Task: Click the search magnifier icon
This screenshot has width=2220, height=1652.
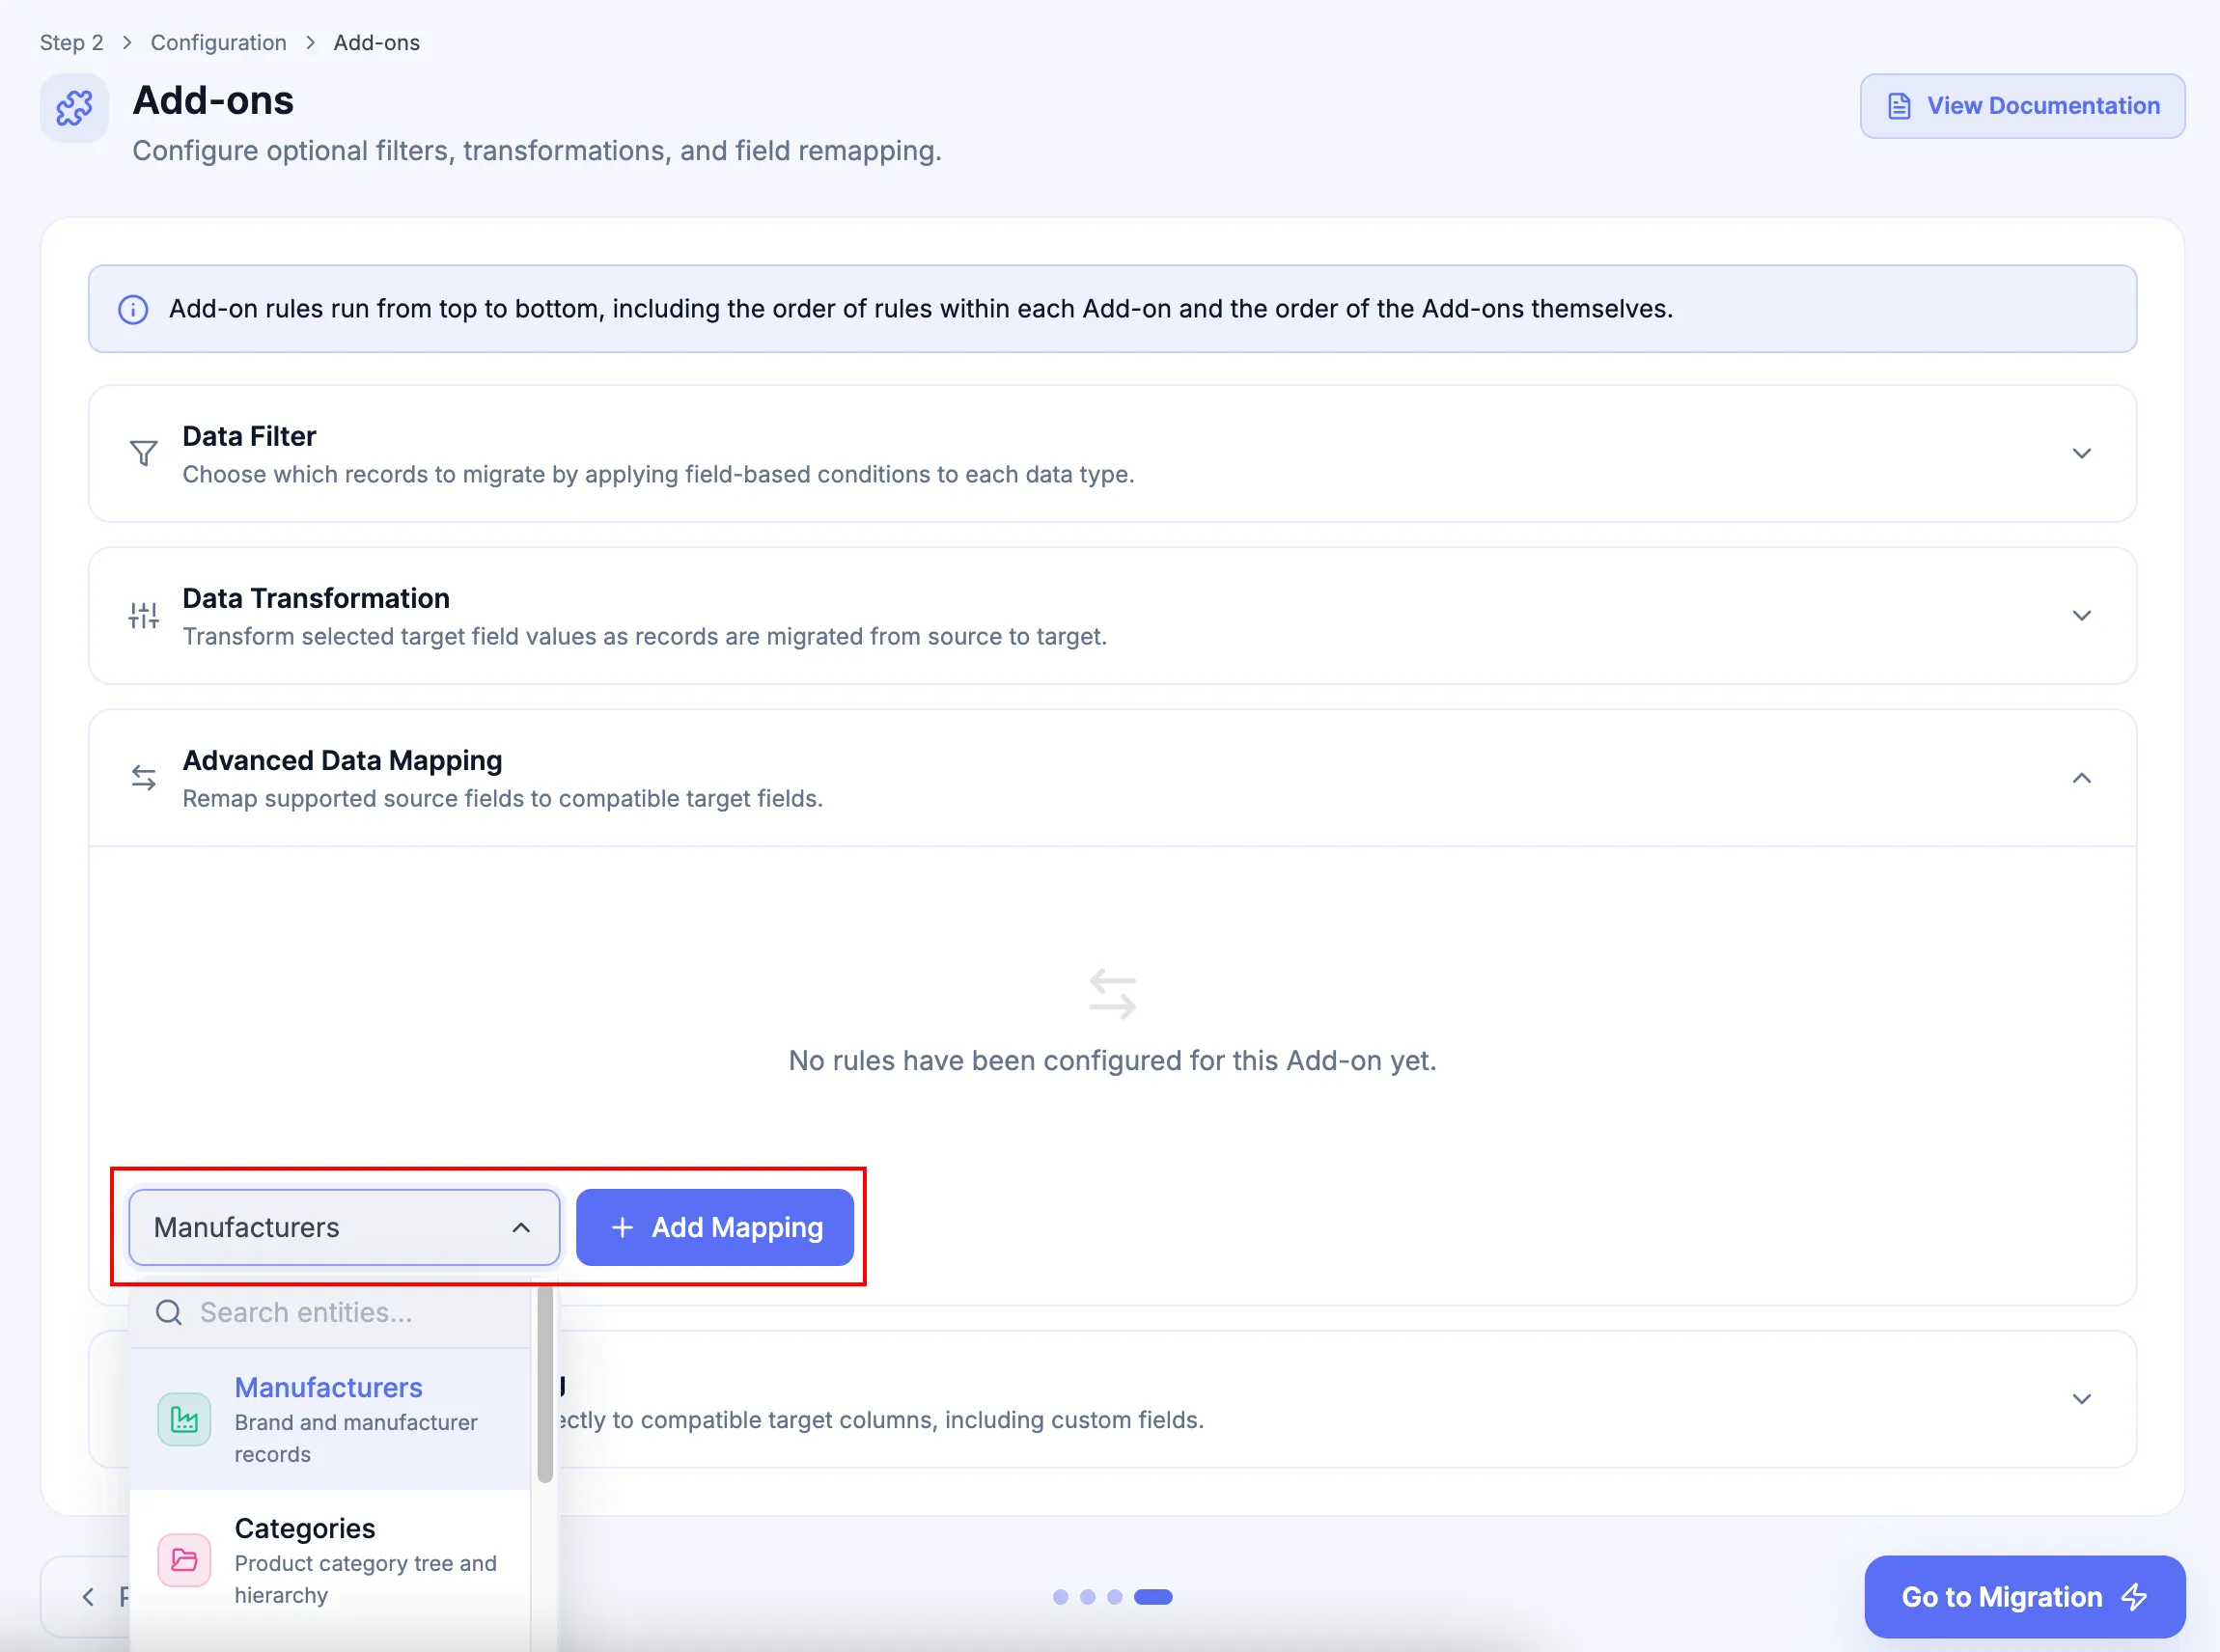Action: (x=169, y=1313)
